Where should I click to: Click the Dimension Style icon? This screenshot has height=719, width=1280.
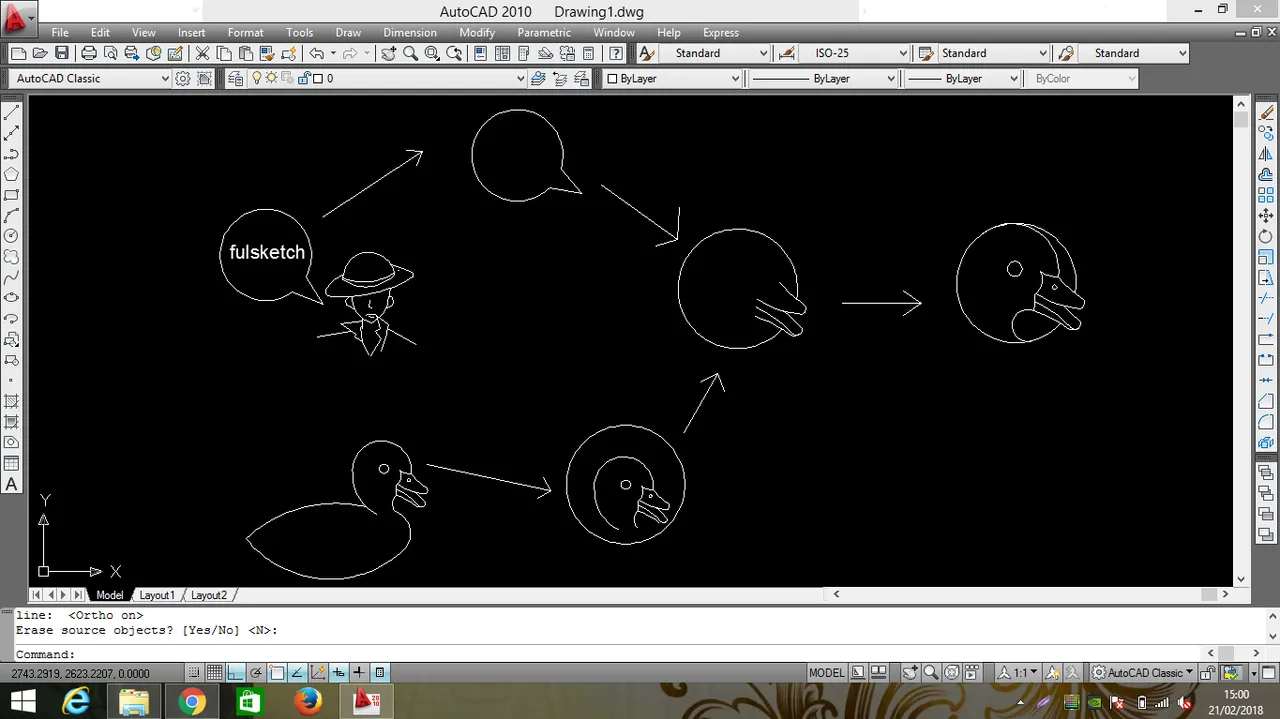click(x=787, y=53)
